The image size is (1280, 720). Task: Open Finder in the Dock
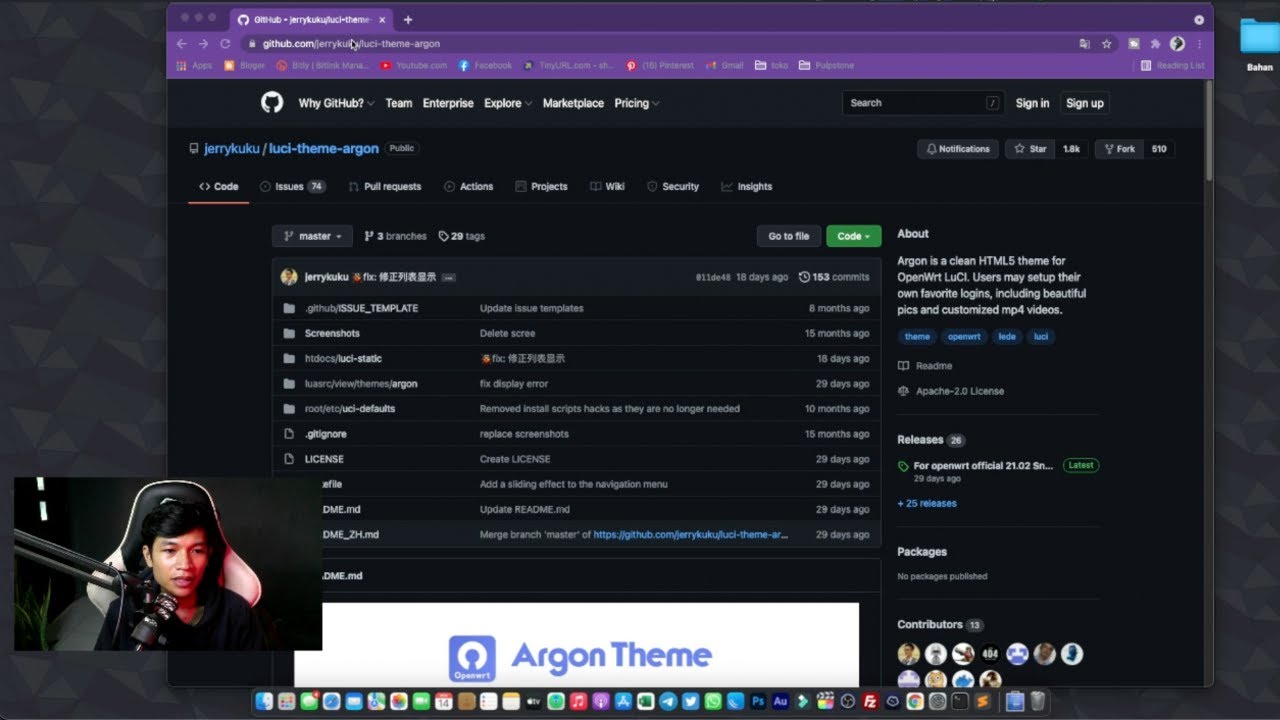[264, 702]
